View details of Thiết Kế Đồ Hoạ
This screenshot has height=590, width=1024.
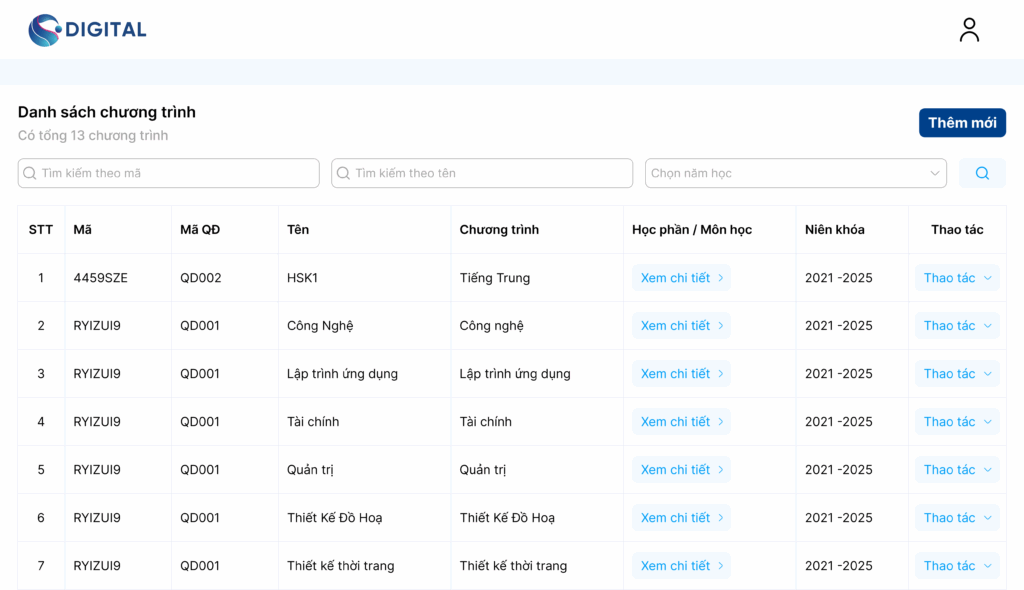(681, 518)
